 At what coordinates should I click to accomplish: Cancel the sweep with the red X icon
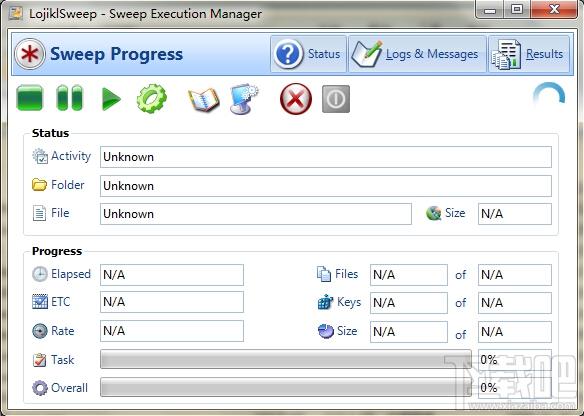tap(296, 99)
